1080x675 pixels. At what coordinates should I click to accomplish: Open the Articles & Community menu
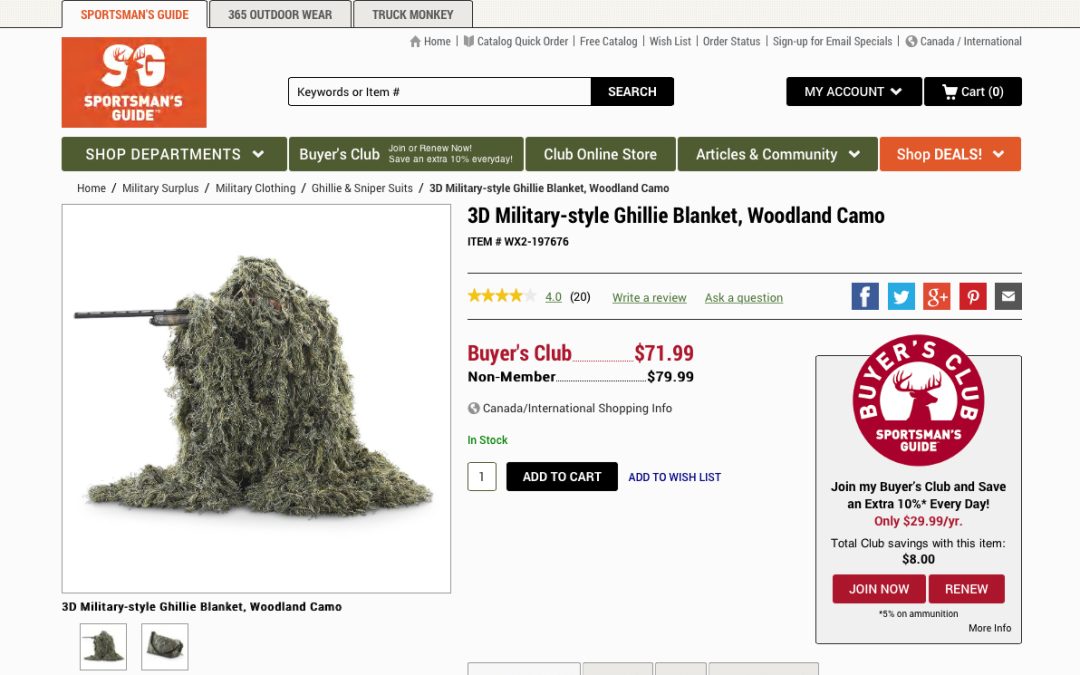(x=778, y=154)
